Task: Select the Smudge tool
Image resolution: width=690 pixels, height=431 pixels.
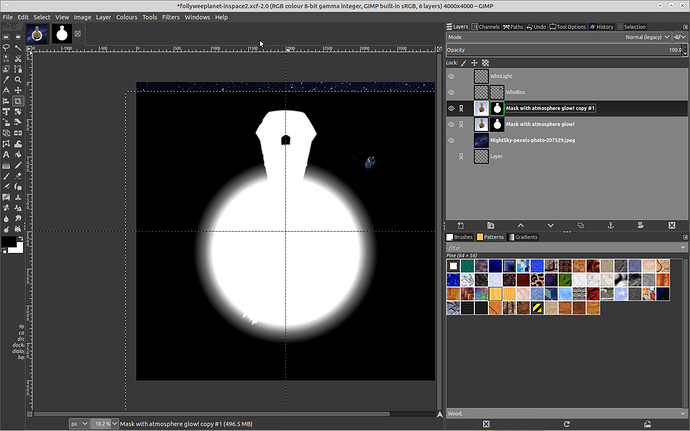Action: (x=18, y=219)
